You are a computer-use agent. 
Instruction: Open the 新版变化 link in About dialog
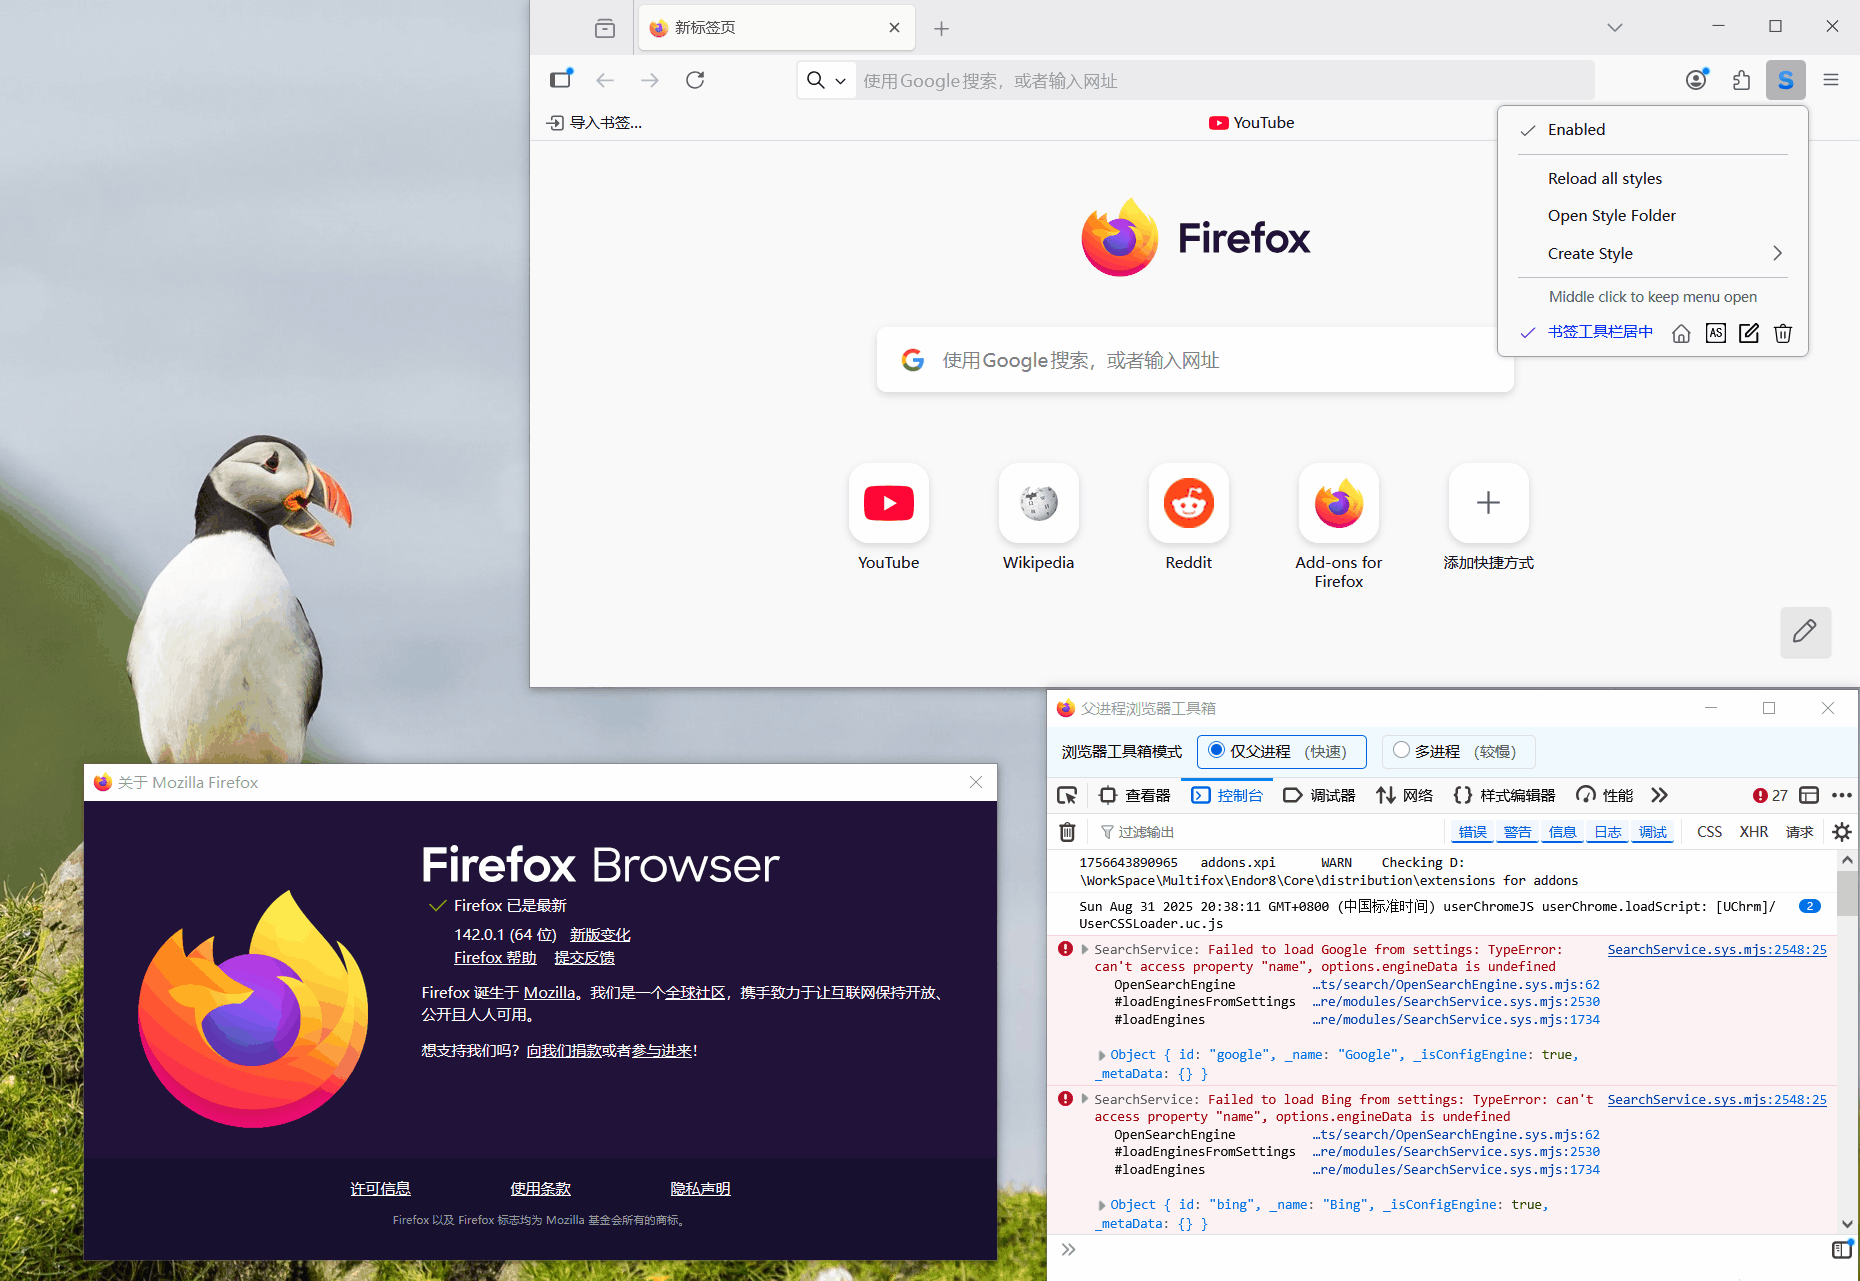pyautogui.click(x=600, y=935)
